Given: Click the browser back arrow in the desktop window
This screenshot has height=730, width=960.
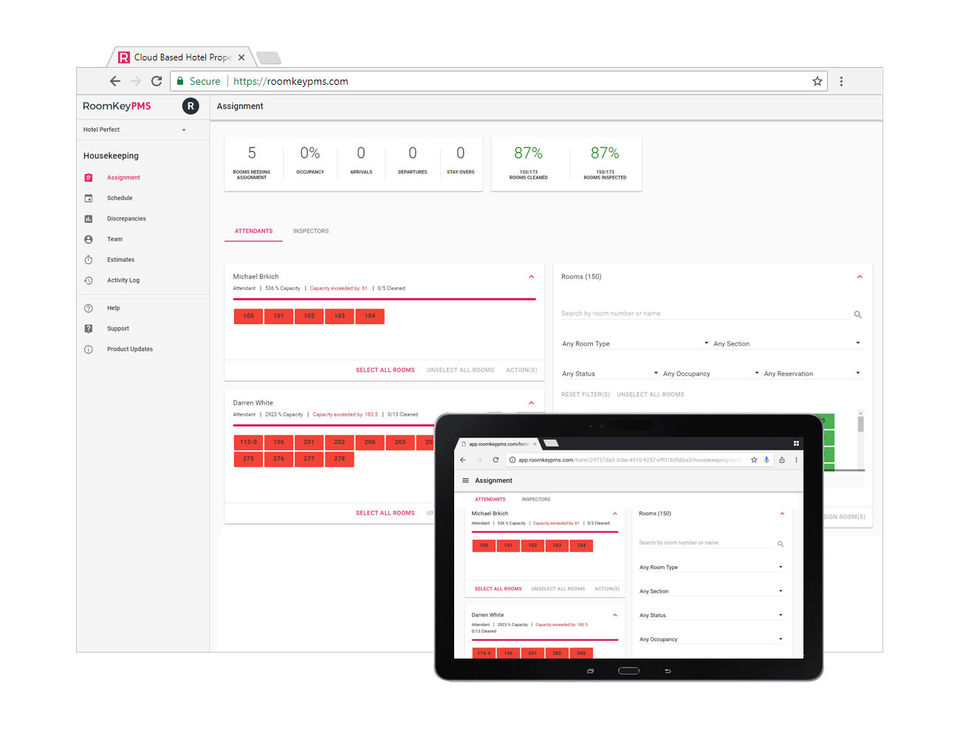Looking at the screenshot, I should pyautogui.click(x=115, y=81).
